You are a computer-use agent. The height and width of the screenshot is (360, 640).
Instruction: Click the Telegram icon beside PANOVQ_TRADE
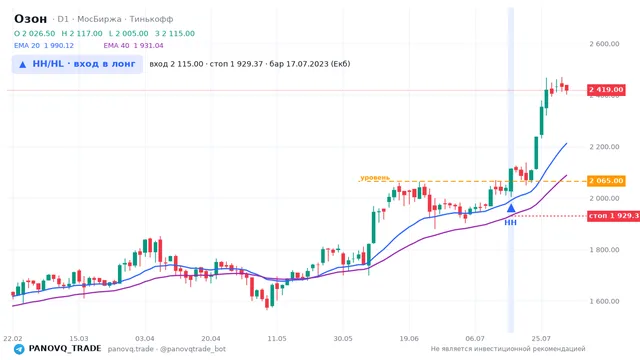[19, 349]
